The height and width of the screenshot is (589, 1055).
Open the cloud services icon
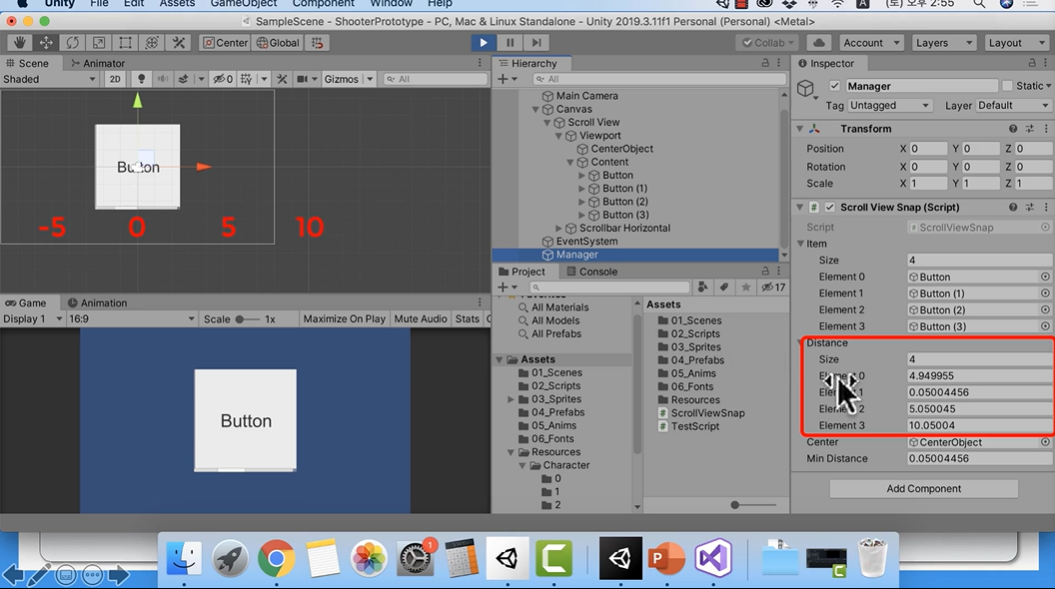pos(819,42)
